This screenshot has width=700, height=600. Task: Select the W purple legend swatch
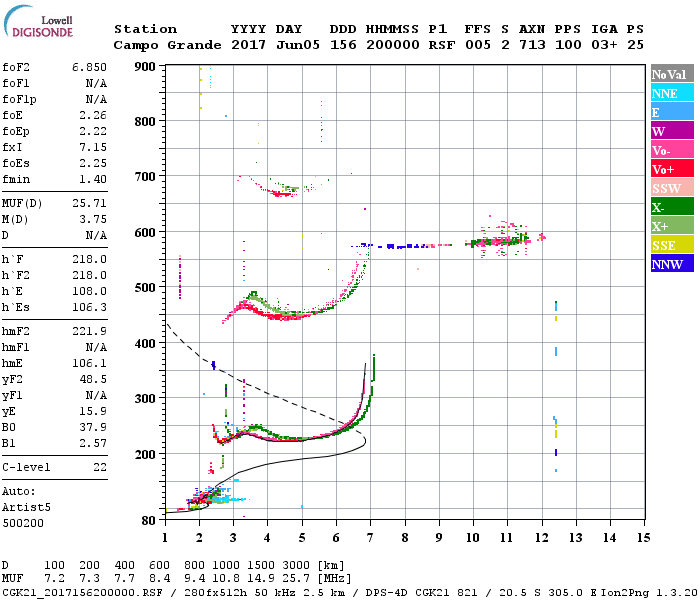click(671, 132)
